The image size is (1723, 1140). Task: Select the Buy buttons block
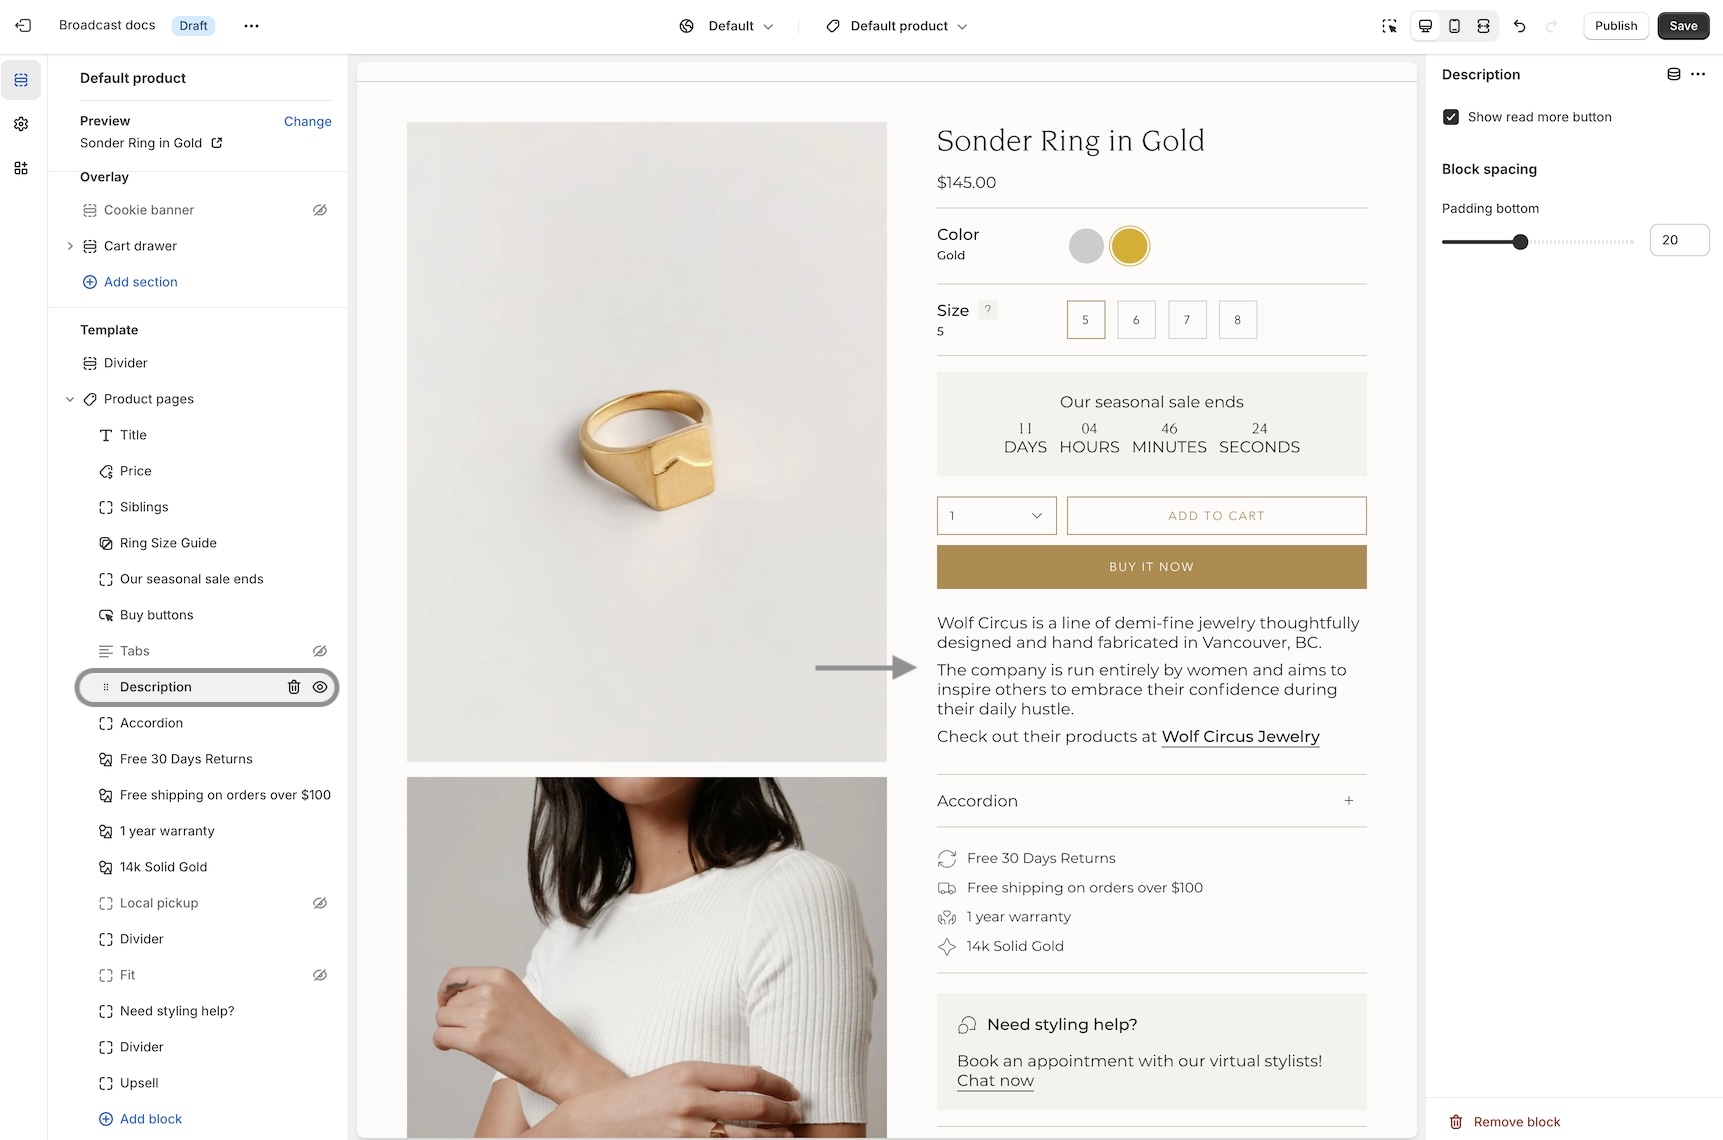156,615
